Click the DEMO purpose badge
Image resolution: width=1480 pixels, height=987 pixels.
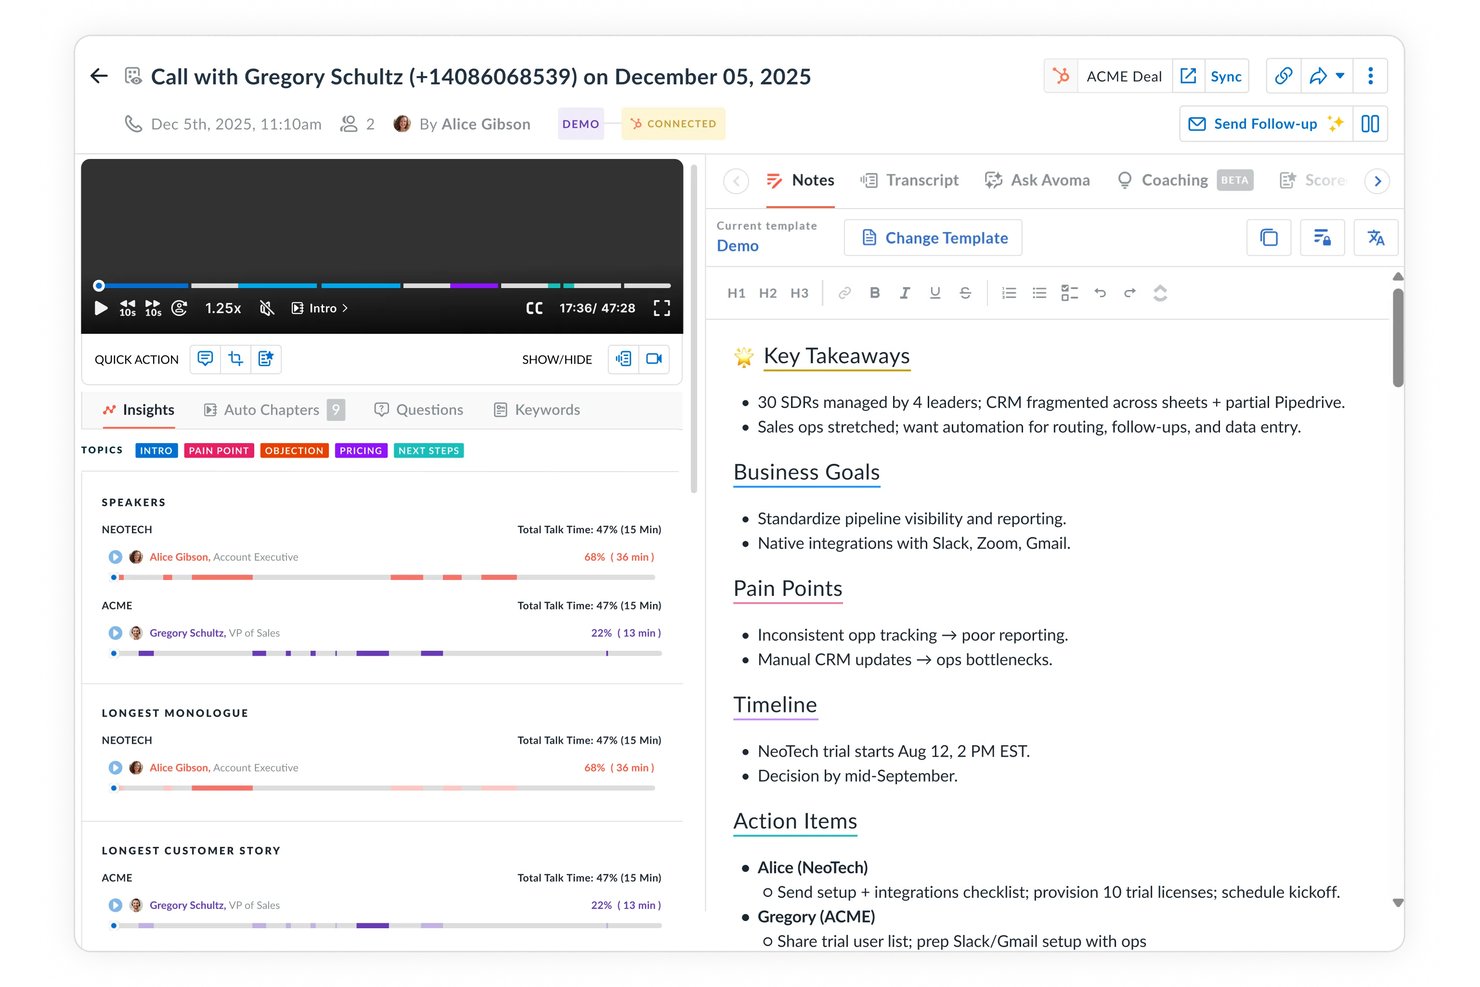click(x=581, y=124)
